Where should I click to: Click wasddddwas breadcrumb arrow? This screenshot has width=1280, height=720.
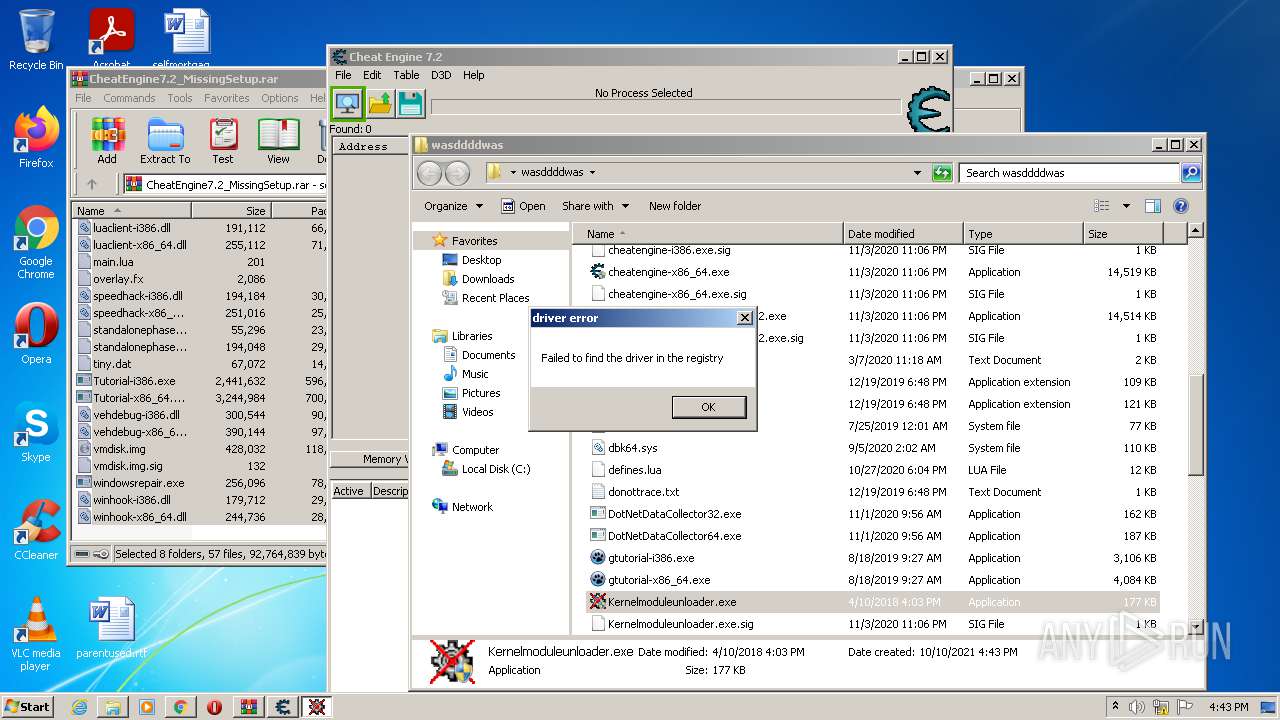(x=592, y=173)
